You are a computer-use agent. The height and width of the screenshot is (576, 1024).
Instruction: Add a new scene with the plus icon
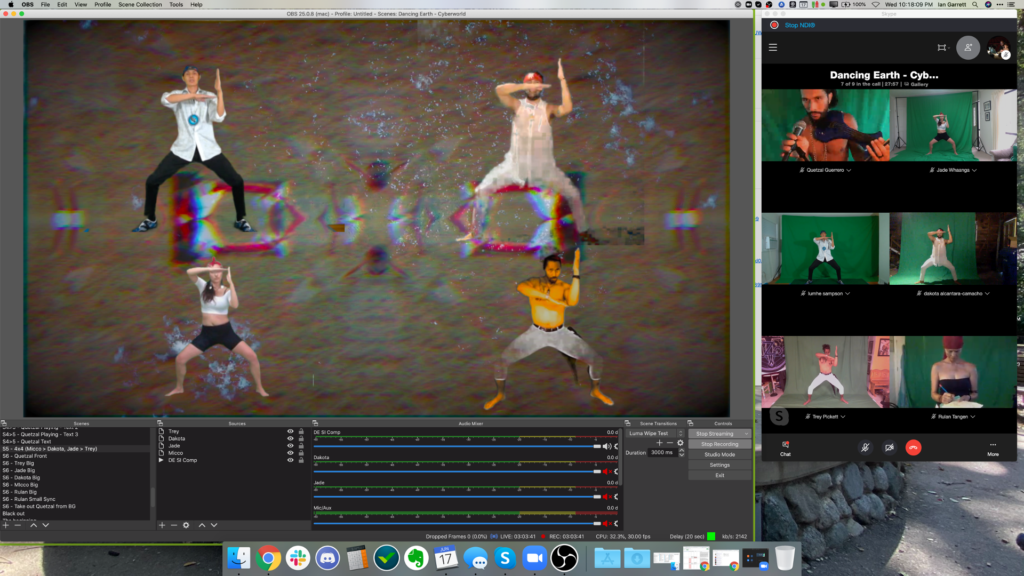pos(6,524)
